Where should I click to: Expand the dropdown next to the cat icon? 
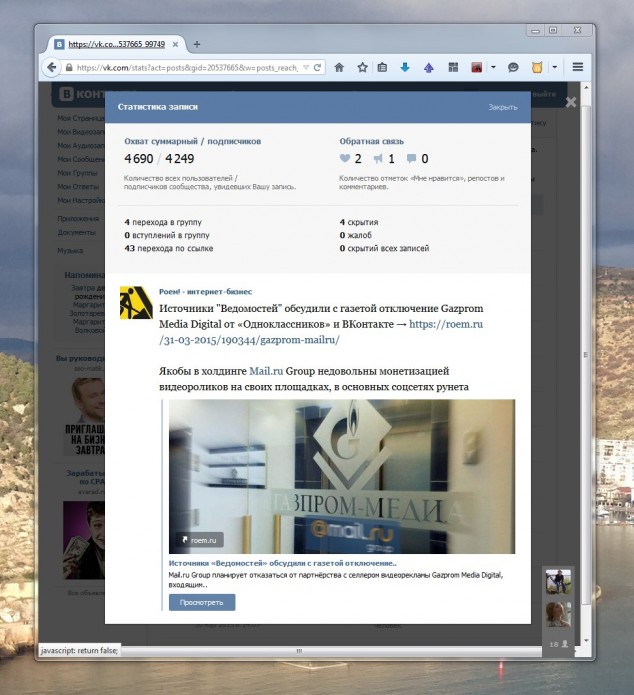(x=554, y=67)
